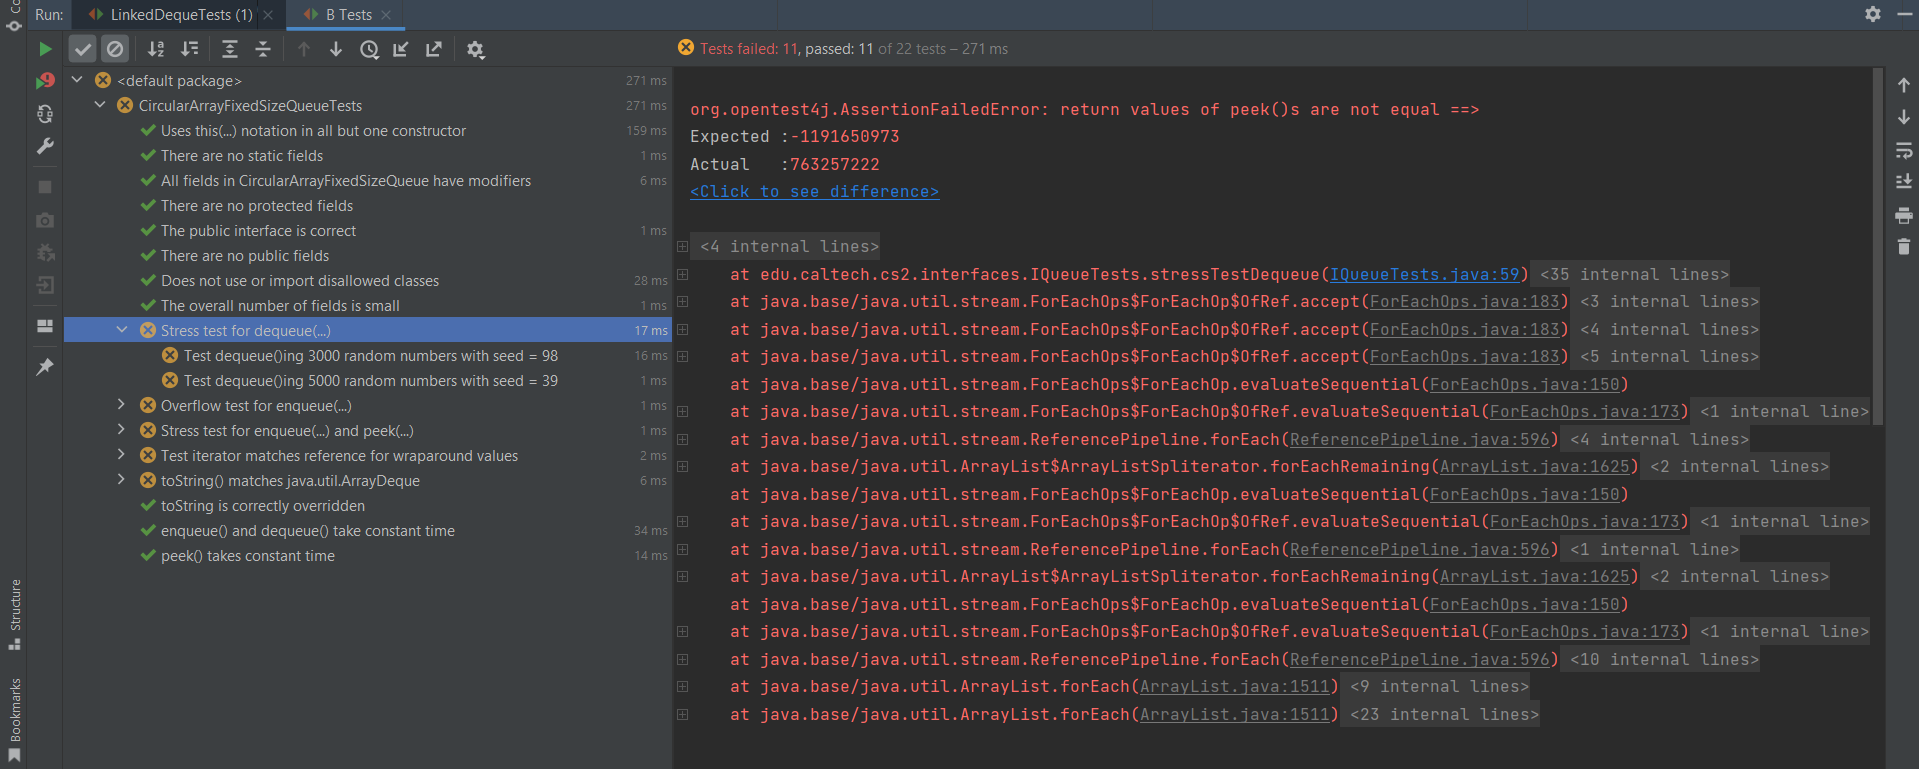Toggle the Show Passed tests checkmark filter
1919x769 pixels.
pyautogui.click(x=83, y=49)
